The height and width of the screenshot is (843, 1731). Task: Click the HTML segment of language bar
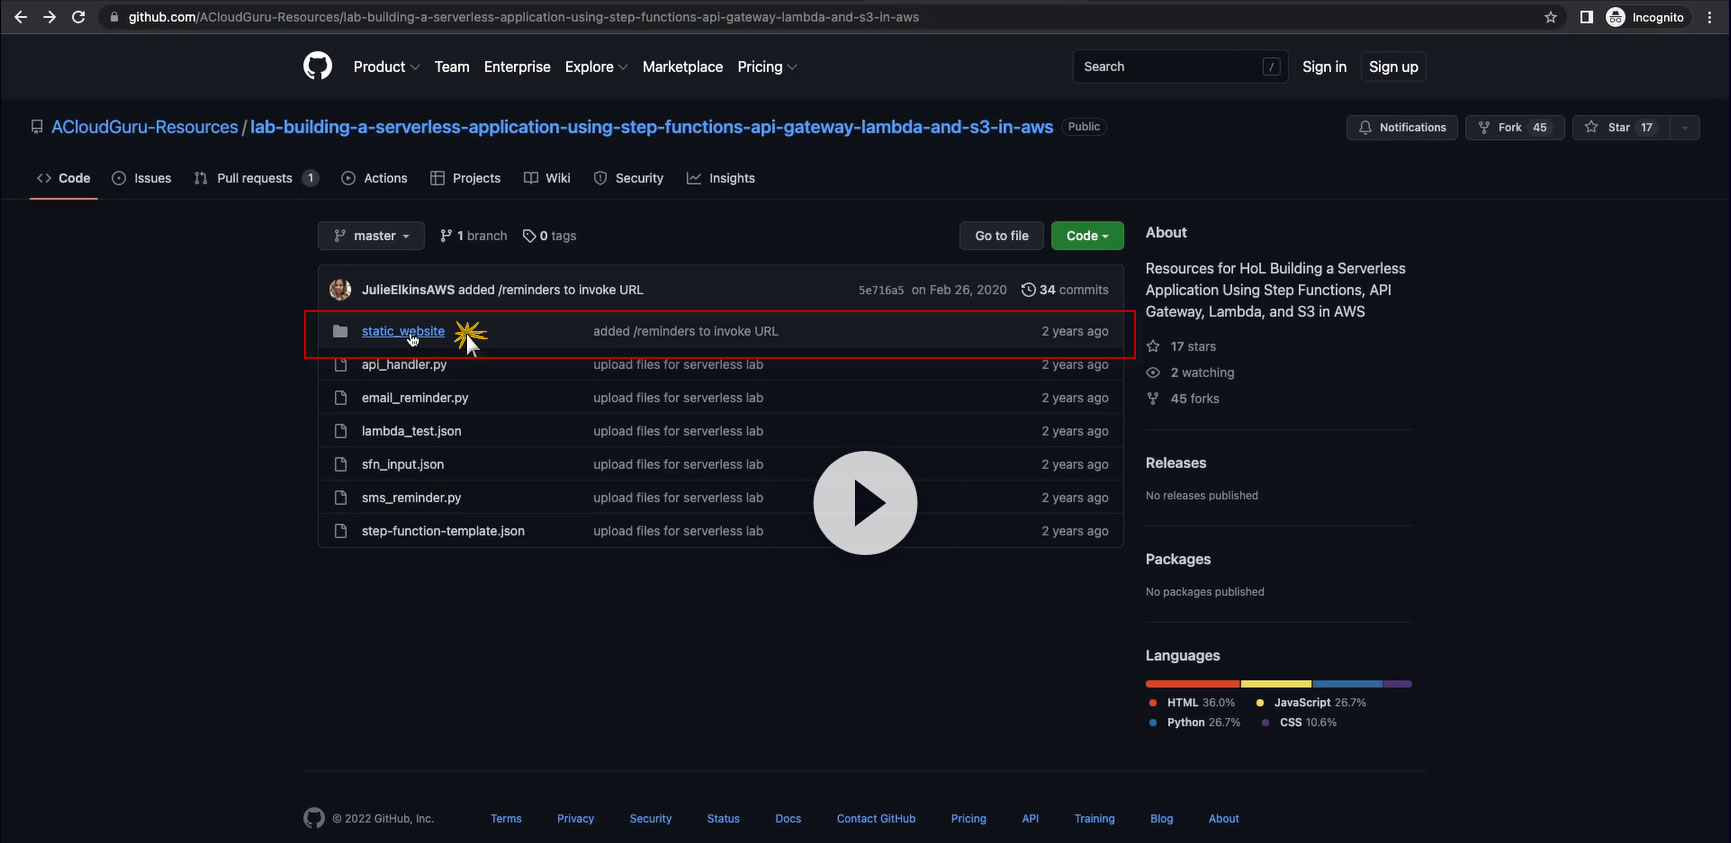(1193, 684)
